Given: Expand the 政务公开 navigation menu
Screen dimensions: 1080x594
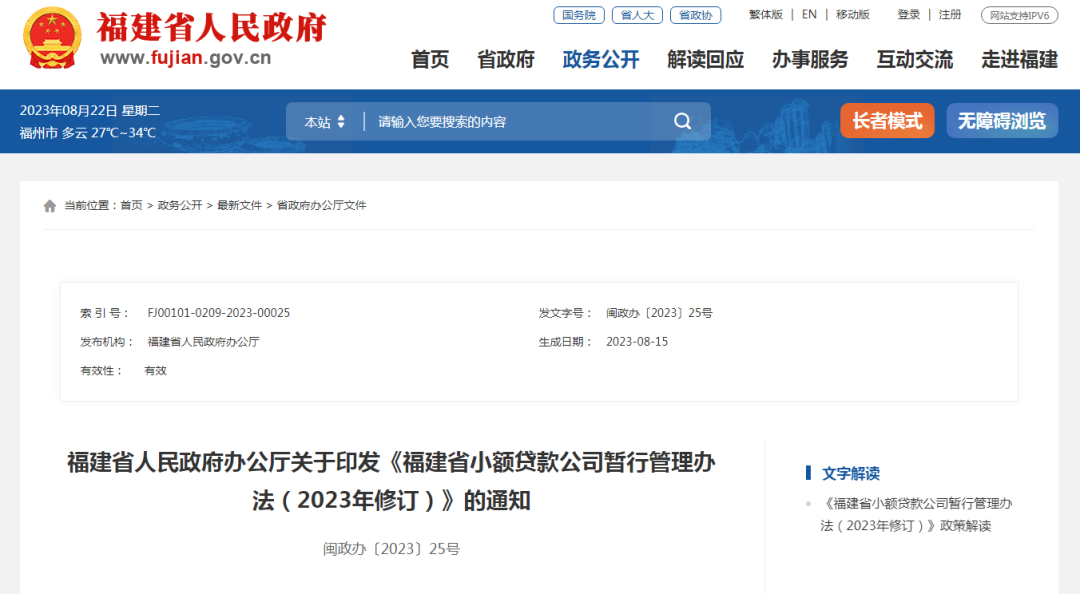Looking at the screenshot, I should click(600, 60).
